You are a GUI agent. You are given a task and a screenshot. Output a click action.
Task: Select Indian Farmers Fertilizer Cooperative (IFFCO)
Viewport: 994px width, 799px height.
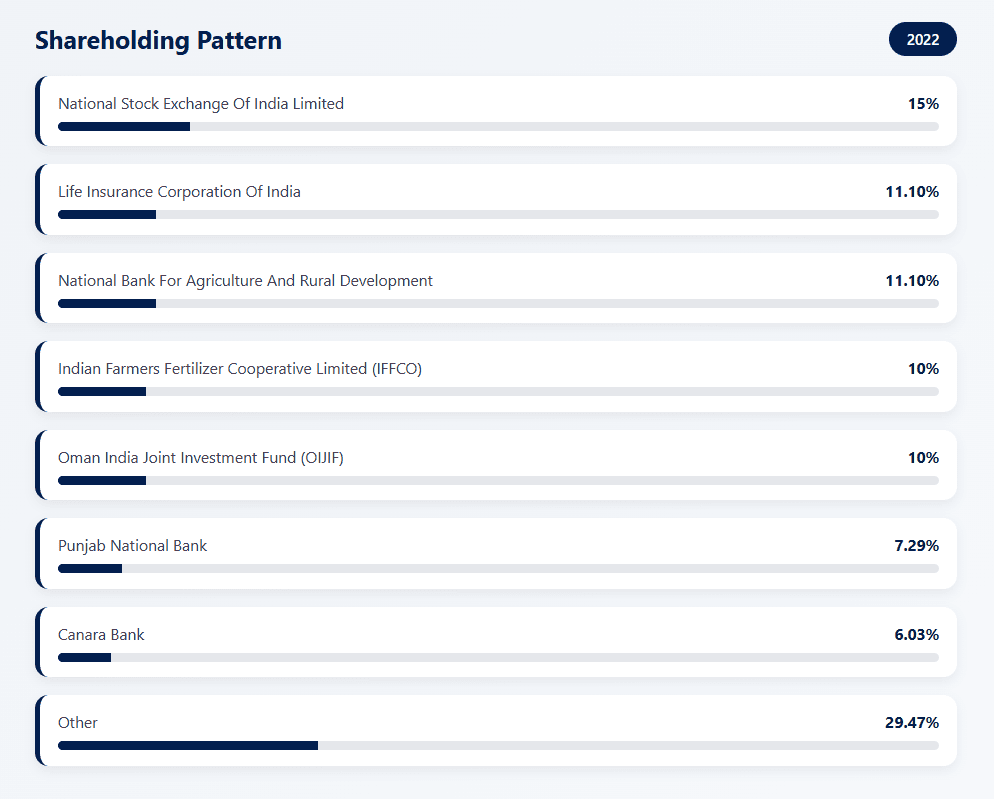(240, 369)
